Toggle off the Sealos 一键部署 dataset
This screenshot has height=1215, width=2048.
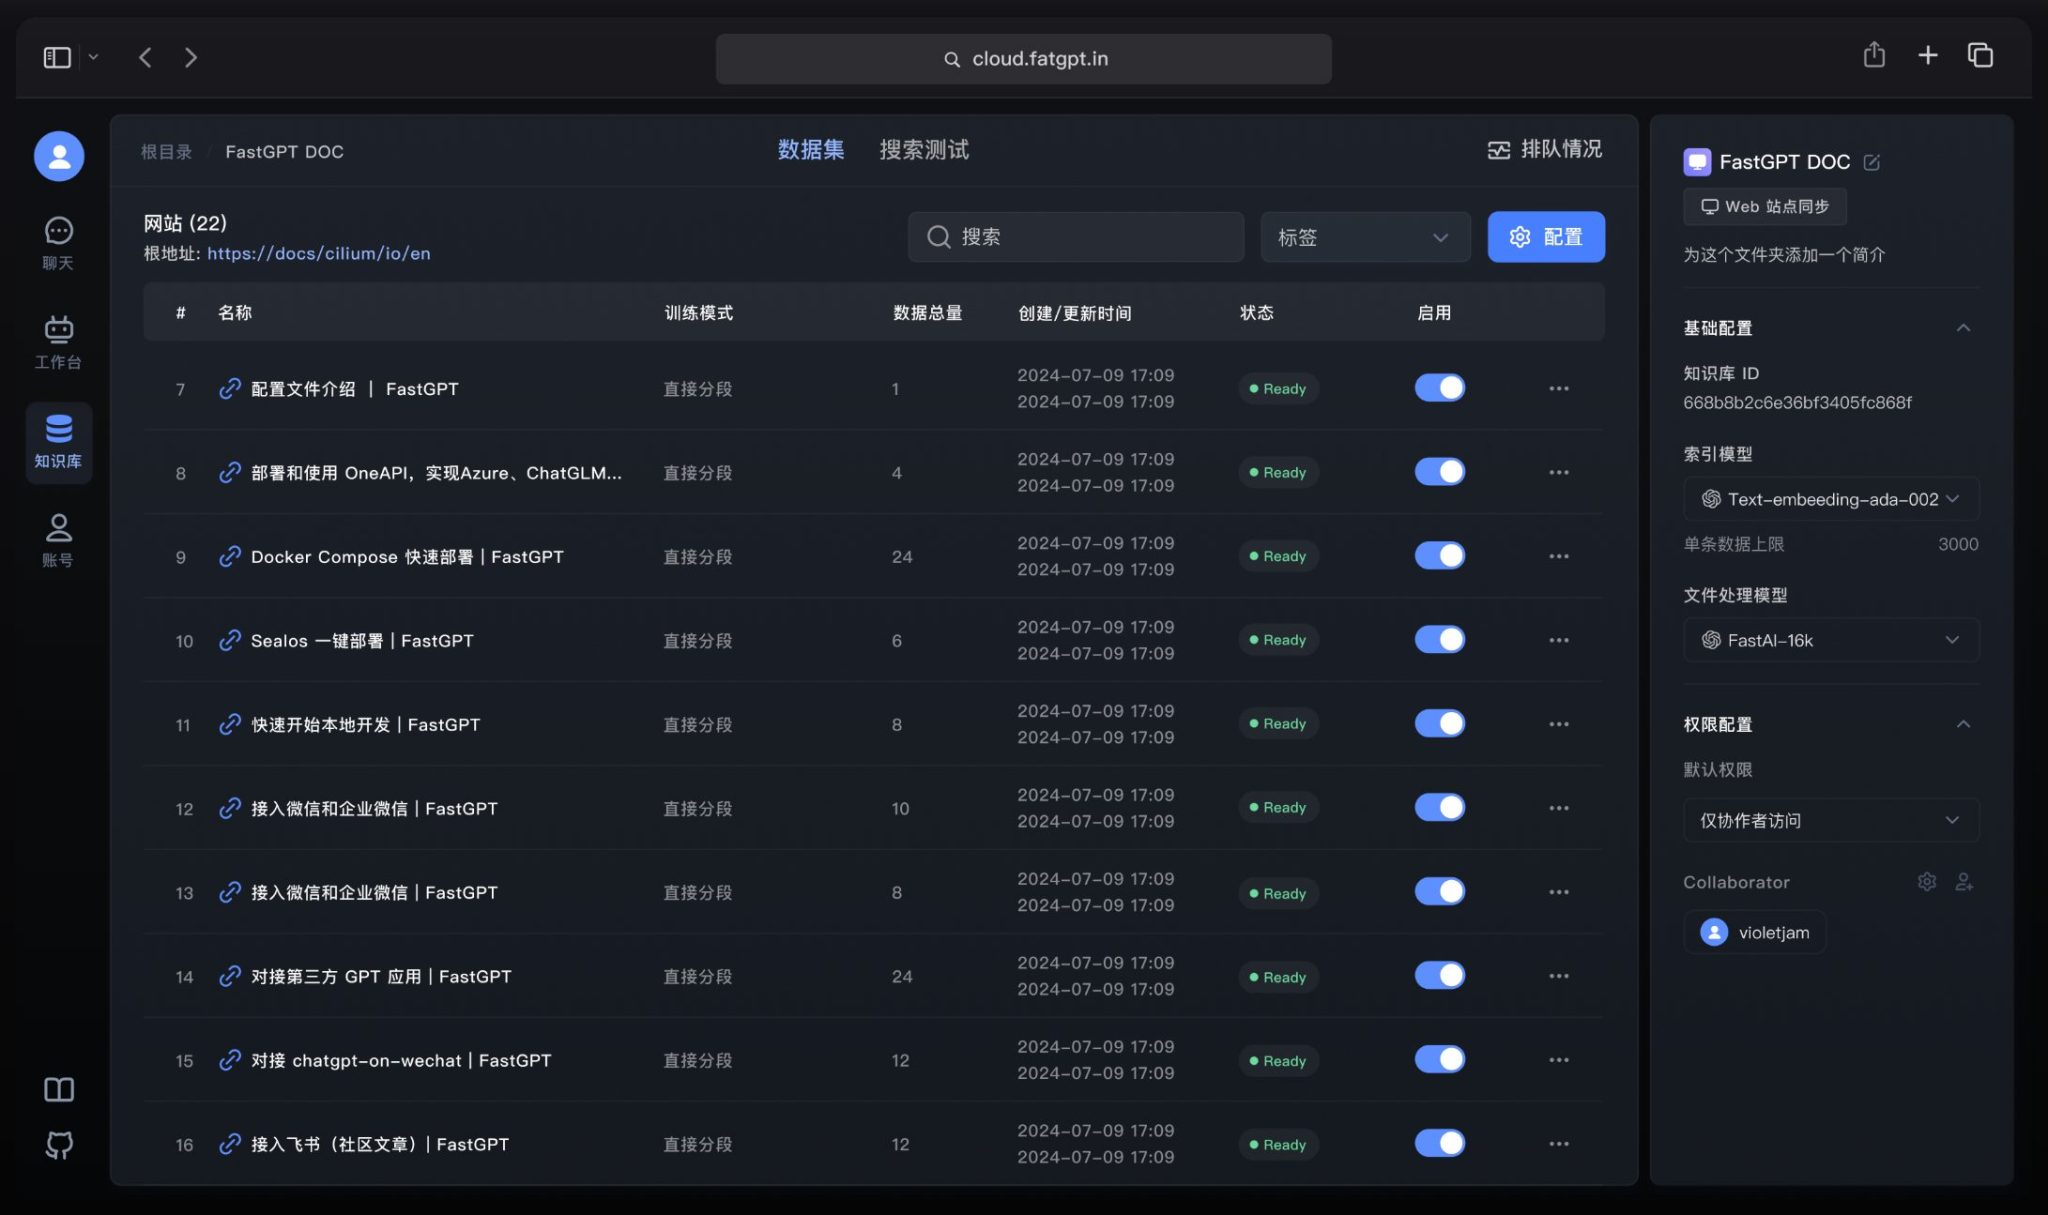click(1438, 639)
